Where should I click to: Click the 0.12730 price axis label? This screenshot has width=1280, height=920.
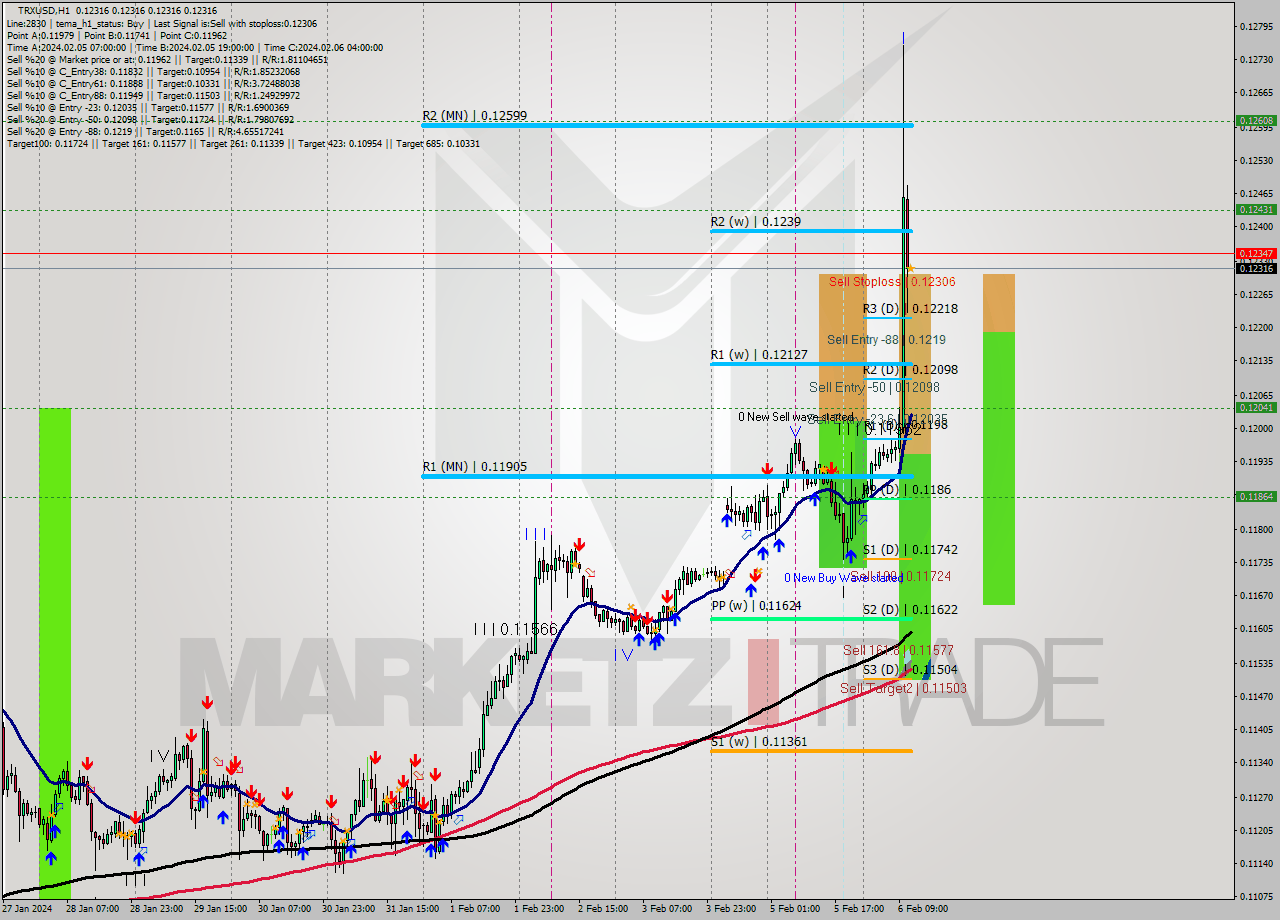1256,59
